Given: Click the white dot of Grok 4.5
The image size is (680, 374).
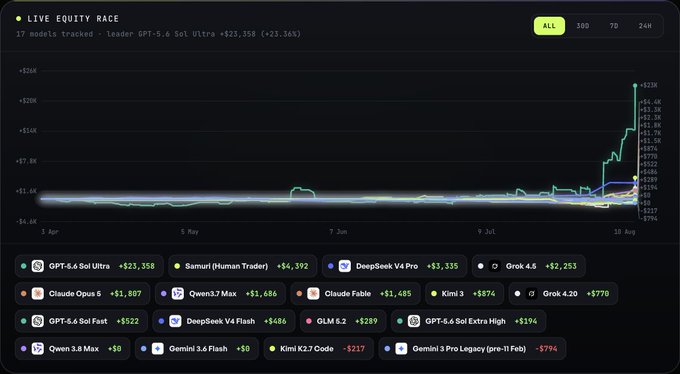Looking at the screenshot, I should [481, 266].
